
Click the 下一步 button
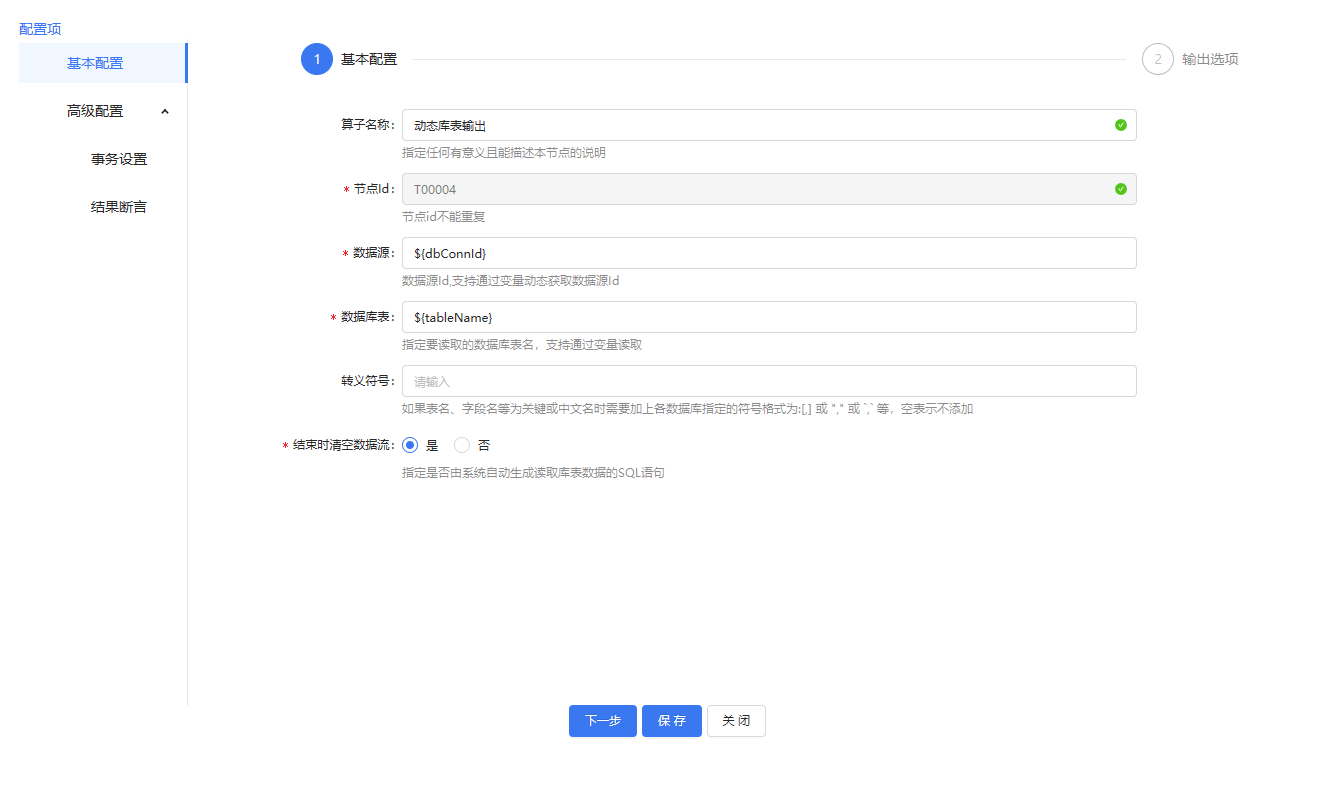coord(602,721)
